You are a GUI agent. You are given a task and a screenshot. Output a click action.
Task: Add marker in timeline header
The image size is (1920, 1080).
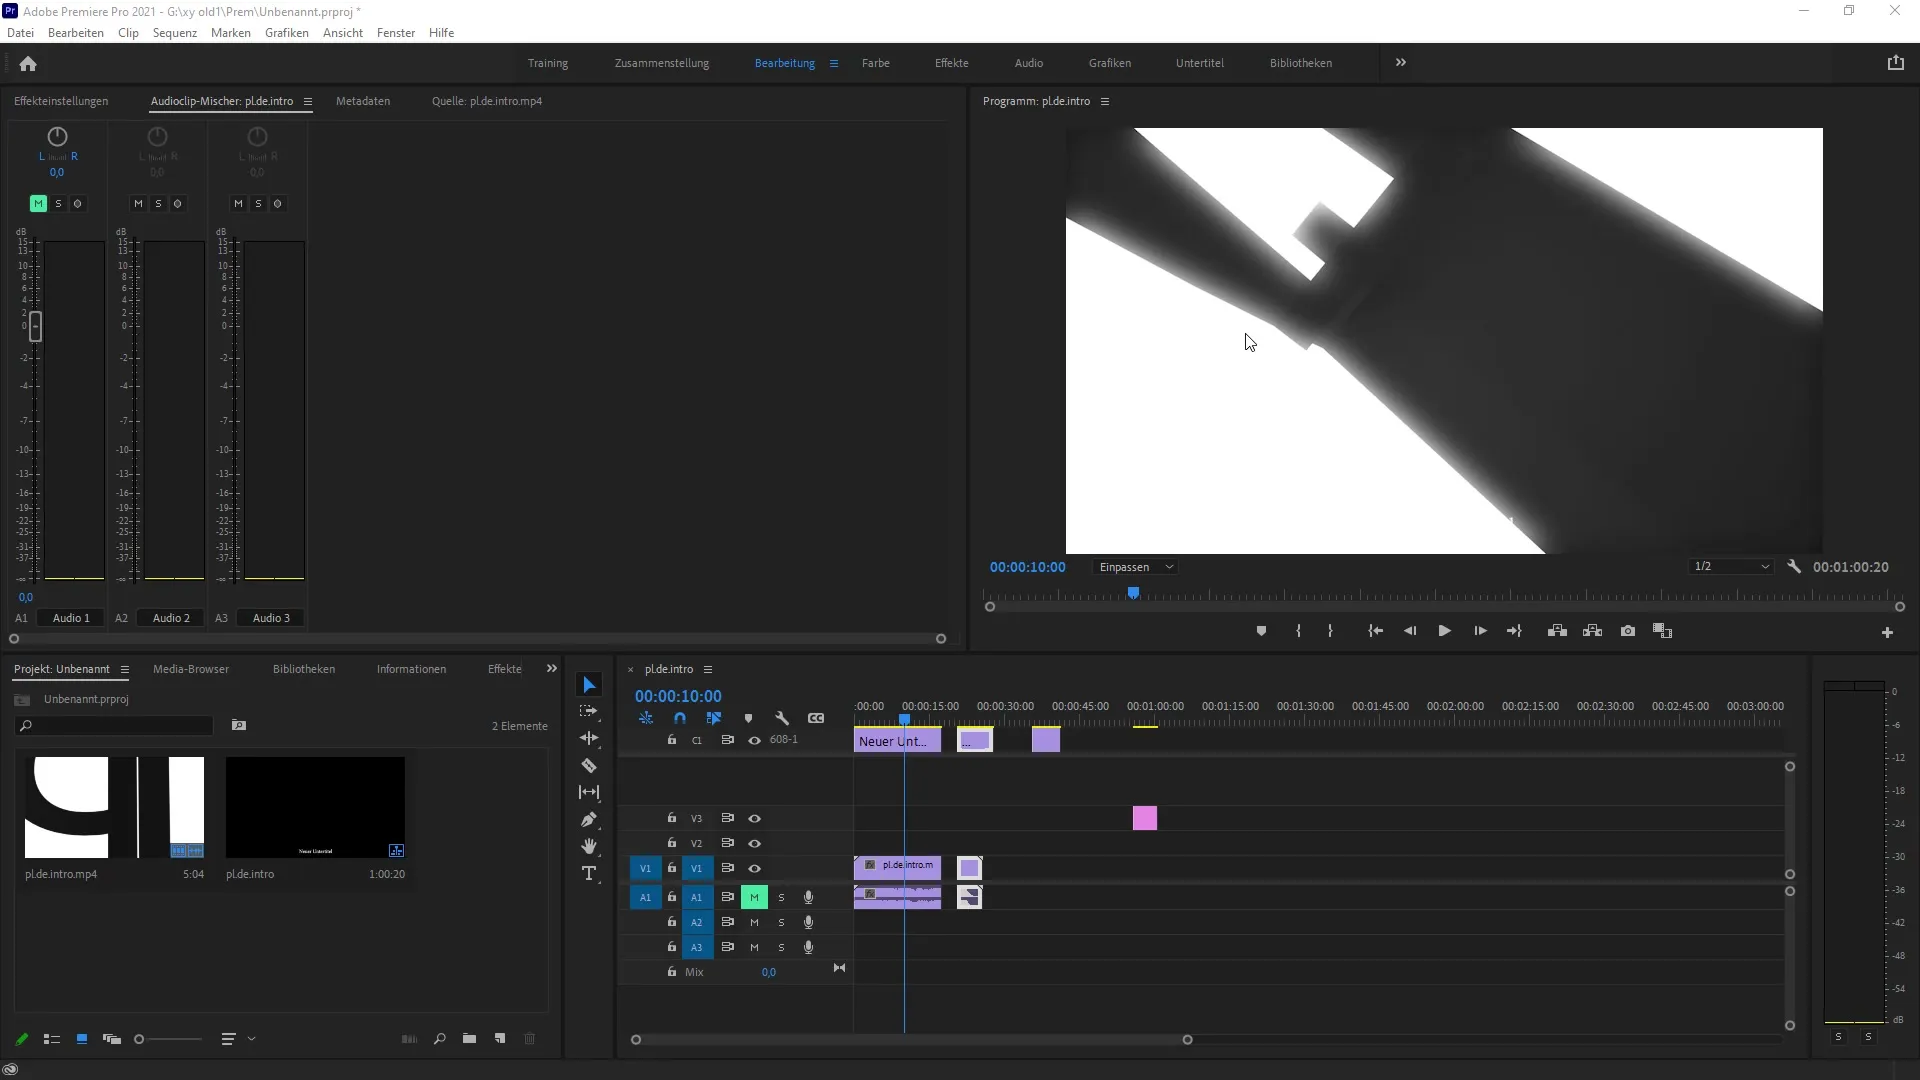pos(748,718)
